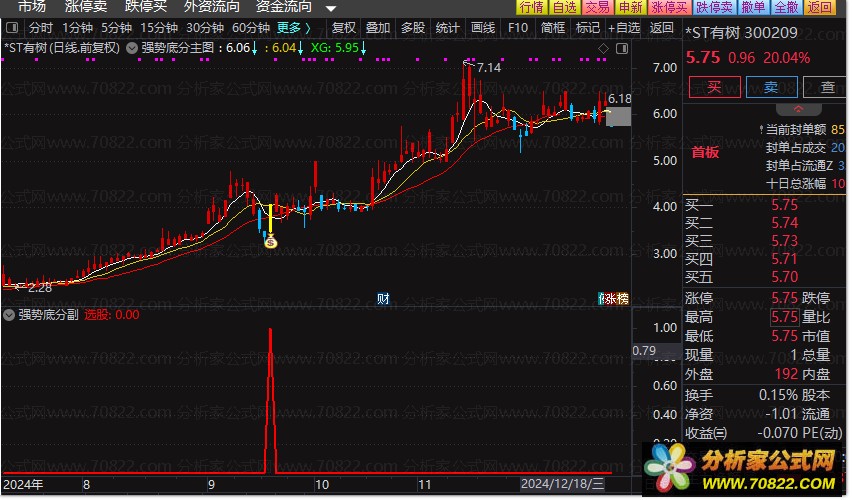Switch to 60分钟 chart period
The height and width of the screenshot is (500, 852).
coord(250,27)
